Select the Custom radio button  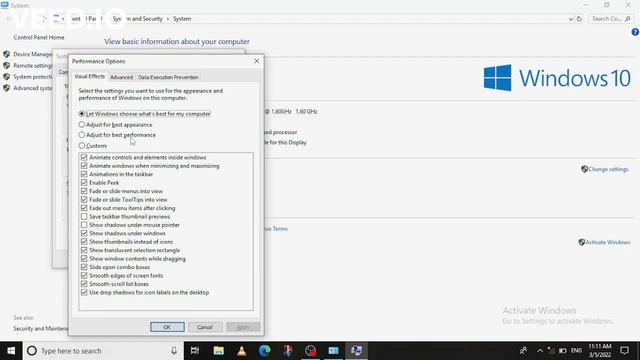82,145
